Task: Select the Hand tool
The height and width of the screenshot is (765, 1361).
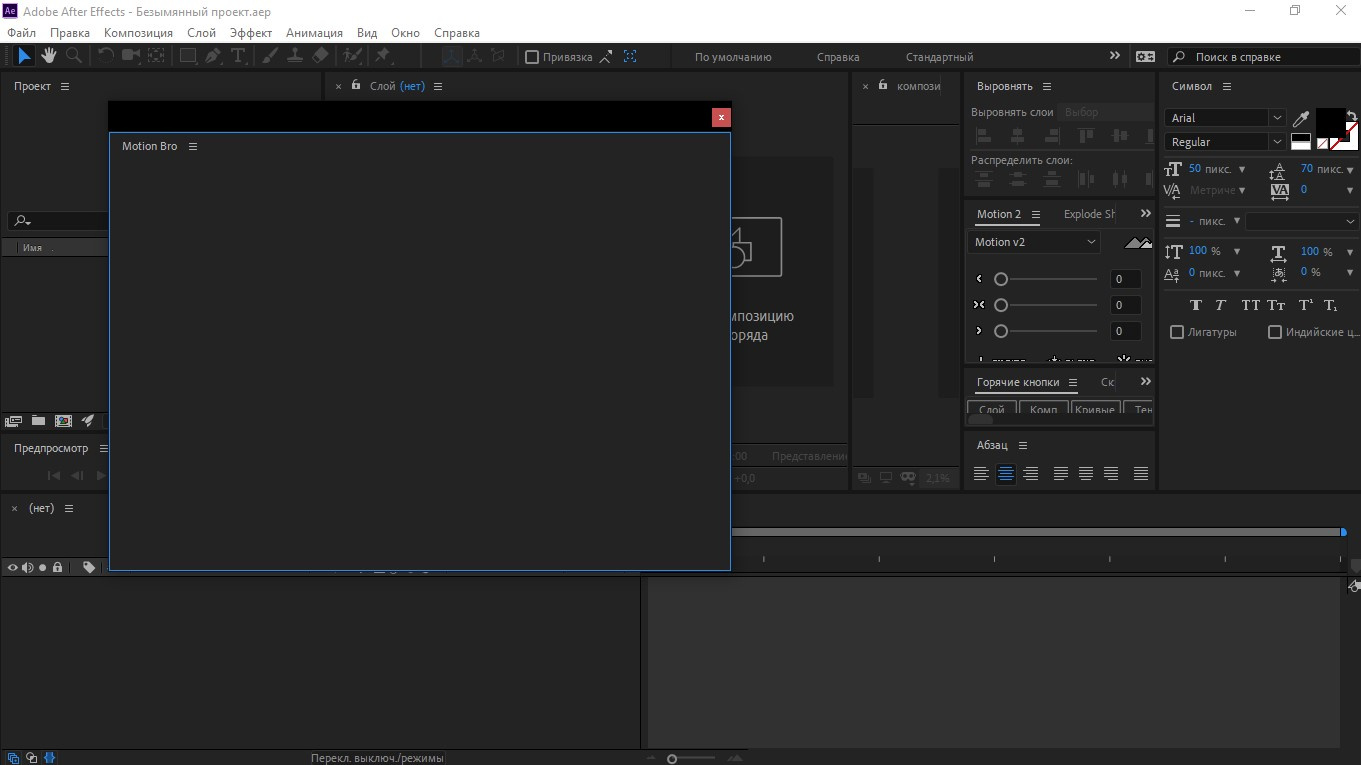Action: coord(48,57)
